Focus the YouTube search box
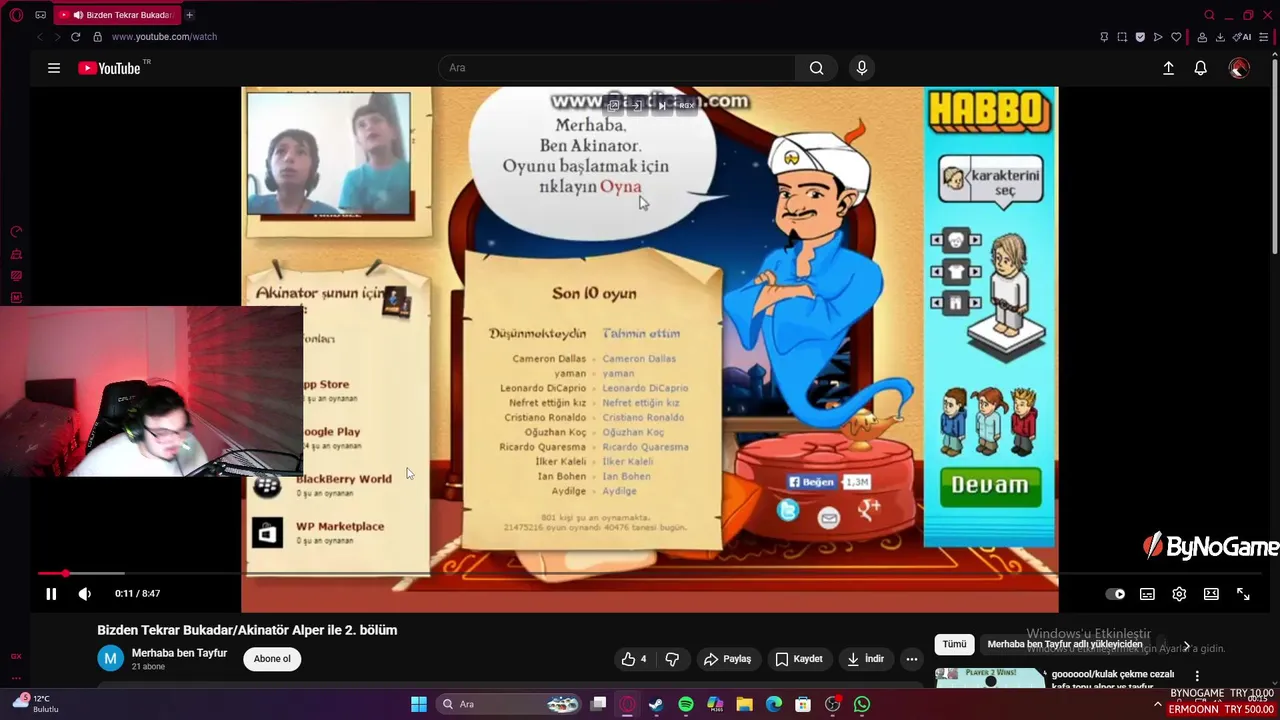This screenshot has width=1280, height=720. coord(617,68)
